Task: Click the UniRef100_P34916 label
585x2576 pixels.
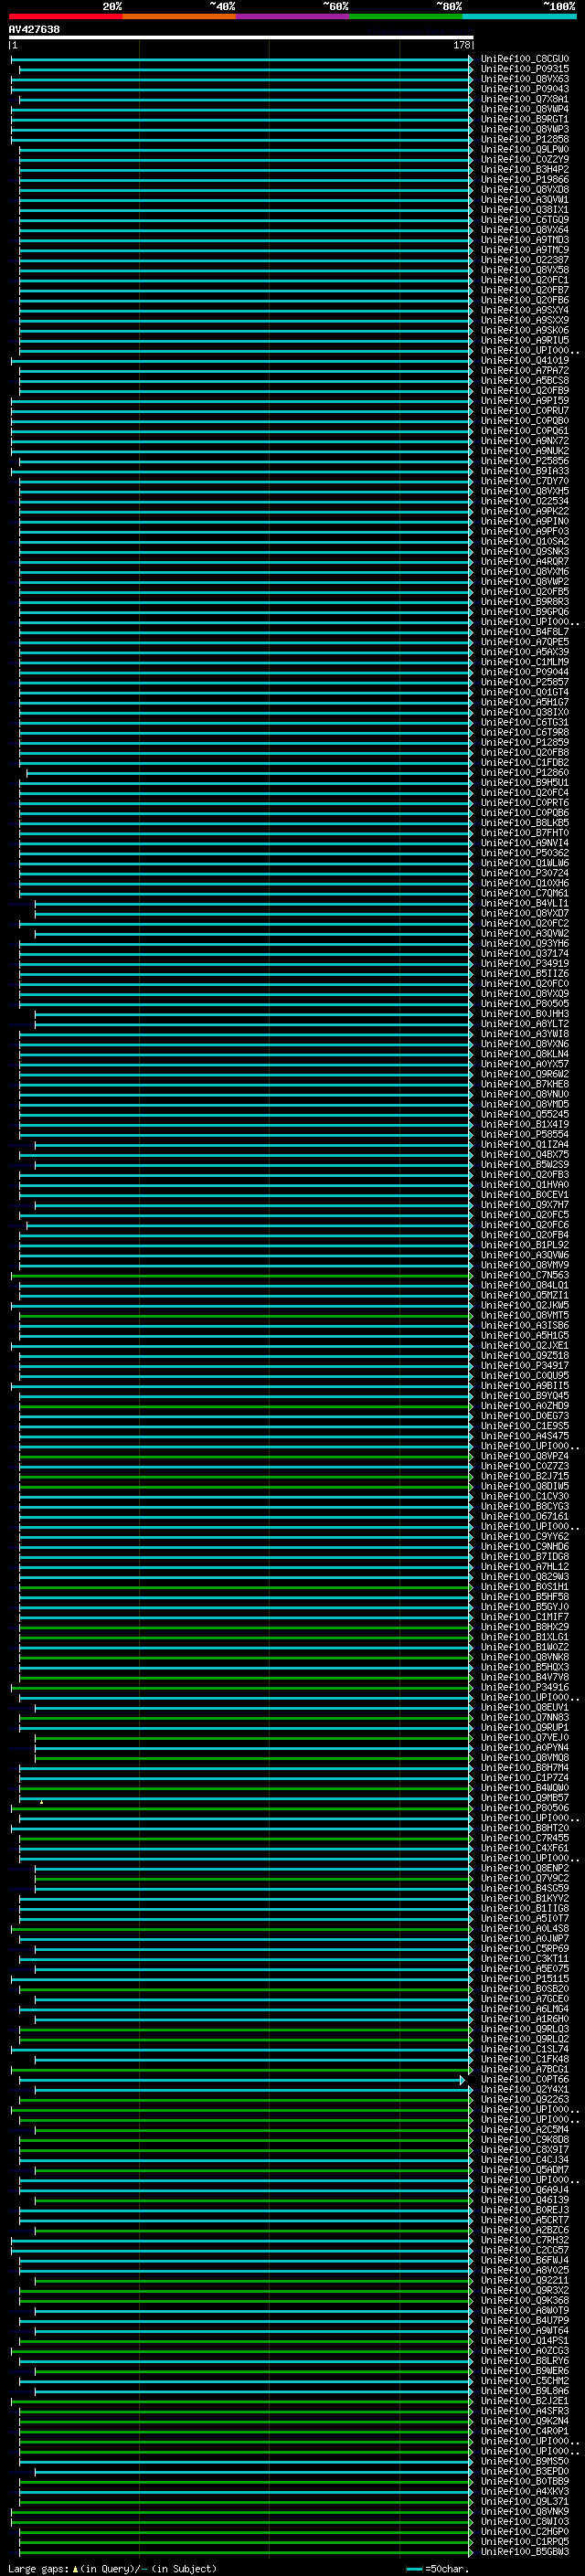Action: click(x=525, y=1687)
